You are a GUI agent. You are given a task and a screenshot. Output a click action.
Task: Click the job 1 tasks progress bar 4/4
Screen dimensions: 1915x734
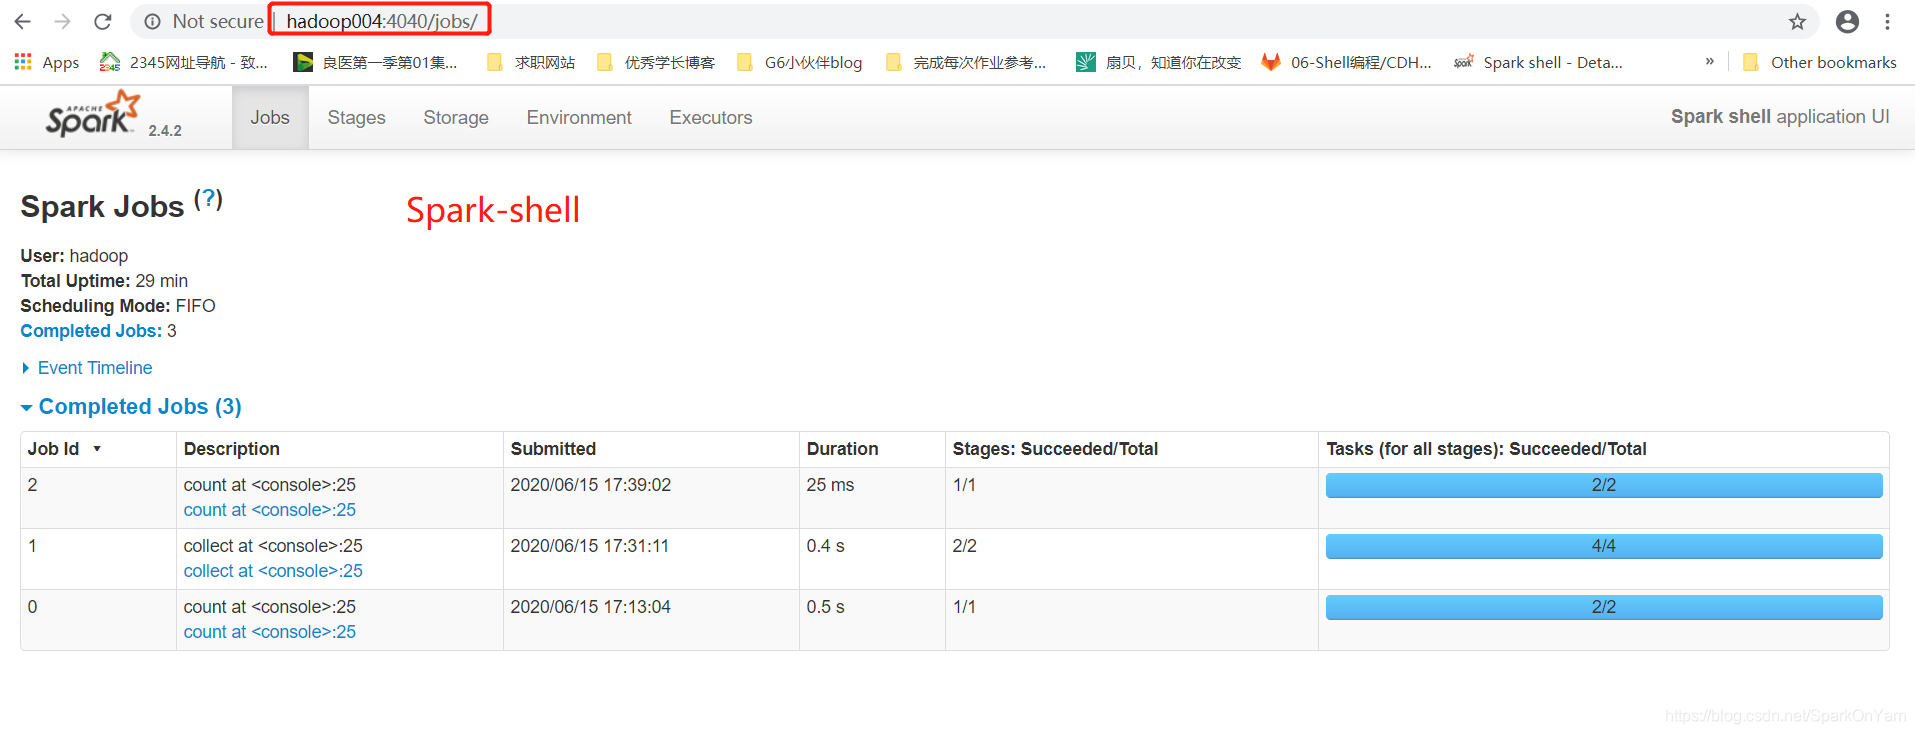[x=1604, y=546]
